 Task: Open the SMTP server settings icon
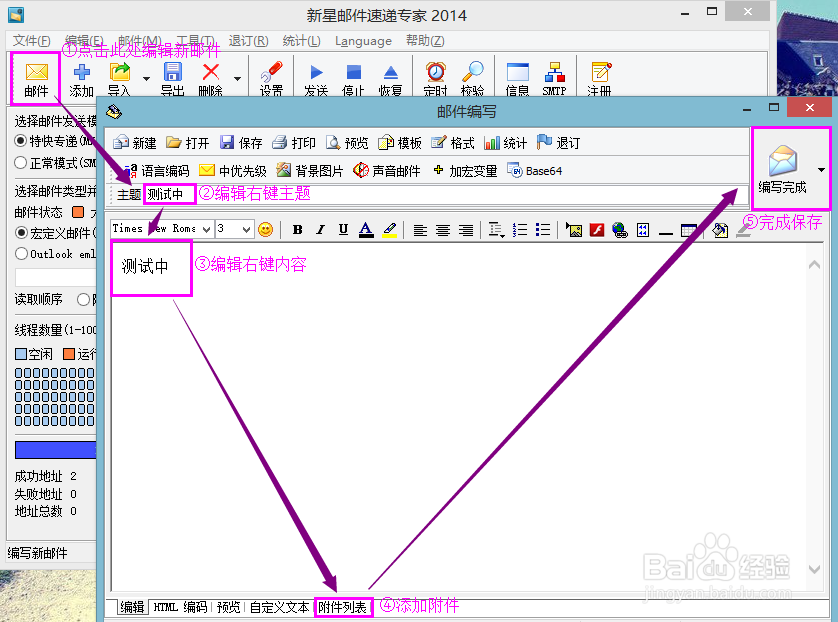(554, 79)
